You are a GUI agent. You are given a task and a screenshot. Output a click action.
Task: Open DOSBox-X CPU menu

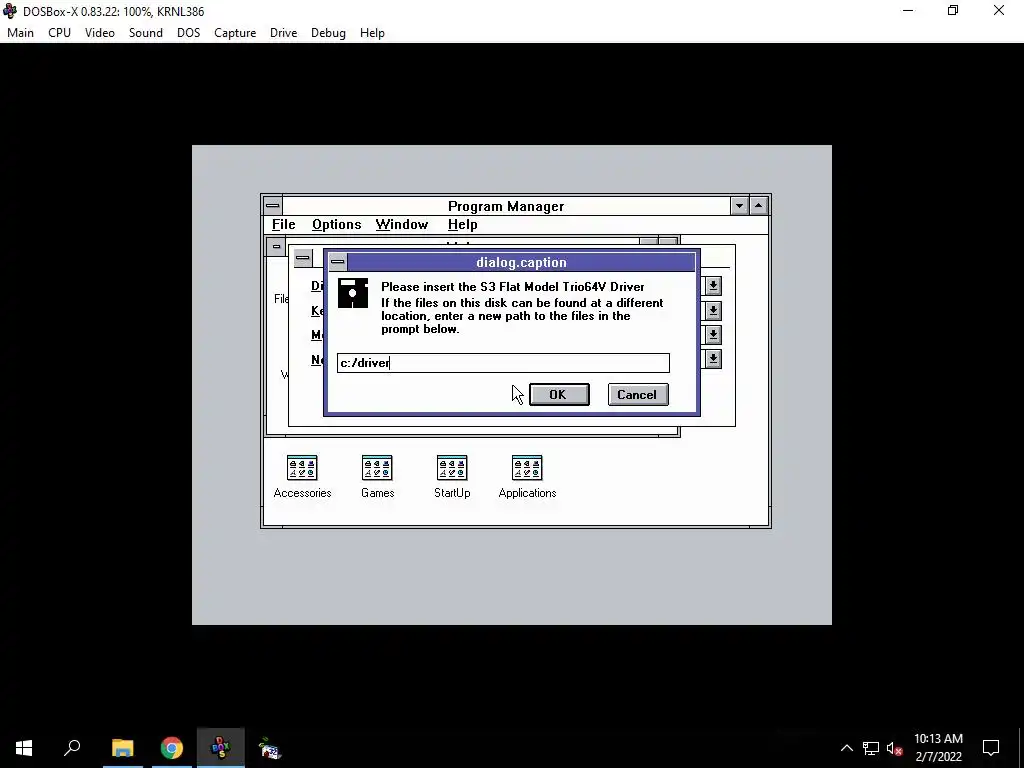coord(59,33)
